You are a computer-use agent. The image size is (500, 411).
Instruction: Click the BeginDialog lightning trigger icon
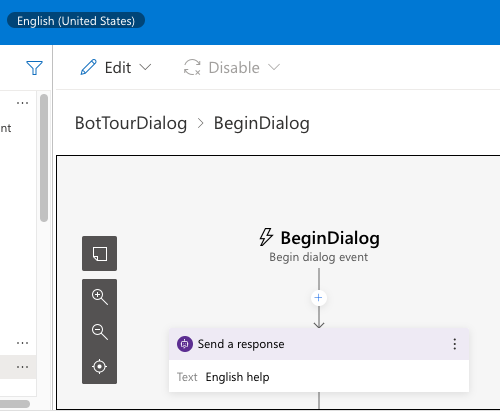click(x=266, y=237)
